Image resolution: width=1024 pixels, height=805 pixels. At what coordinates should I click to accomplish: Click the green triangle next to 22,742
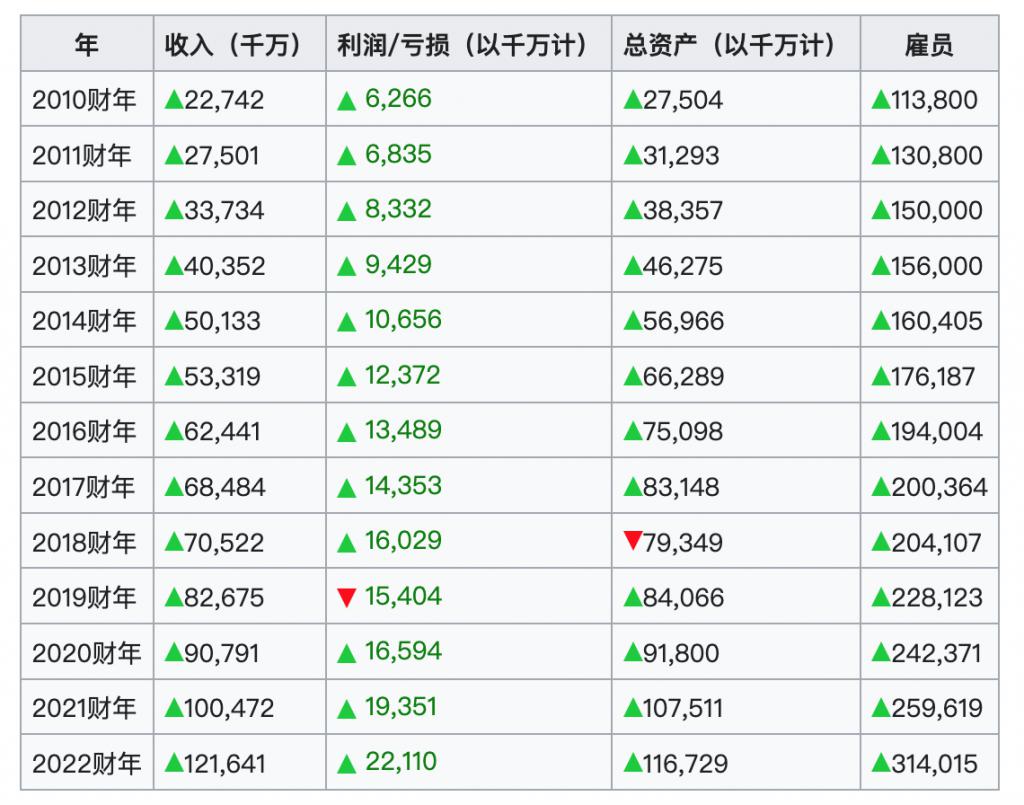pos(174,99)
